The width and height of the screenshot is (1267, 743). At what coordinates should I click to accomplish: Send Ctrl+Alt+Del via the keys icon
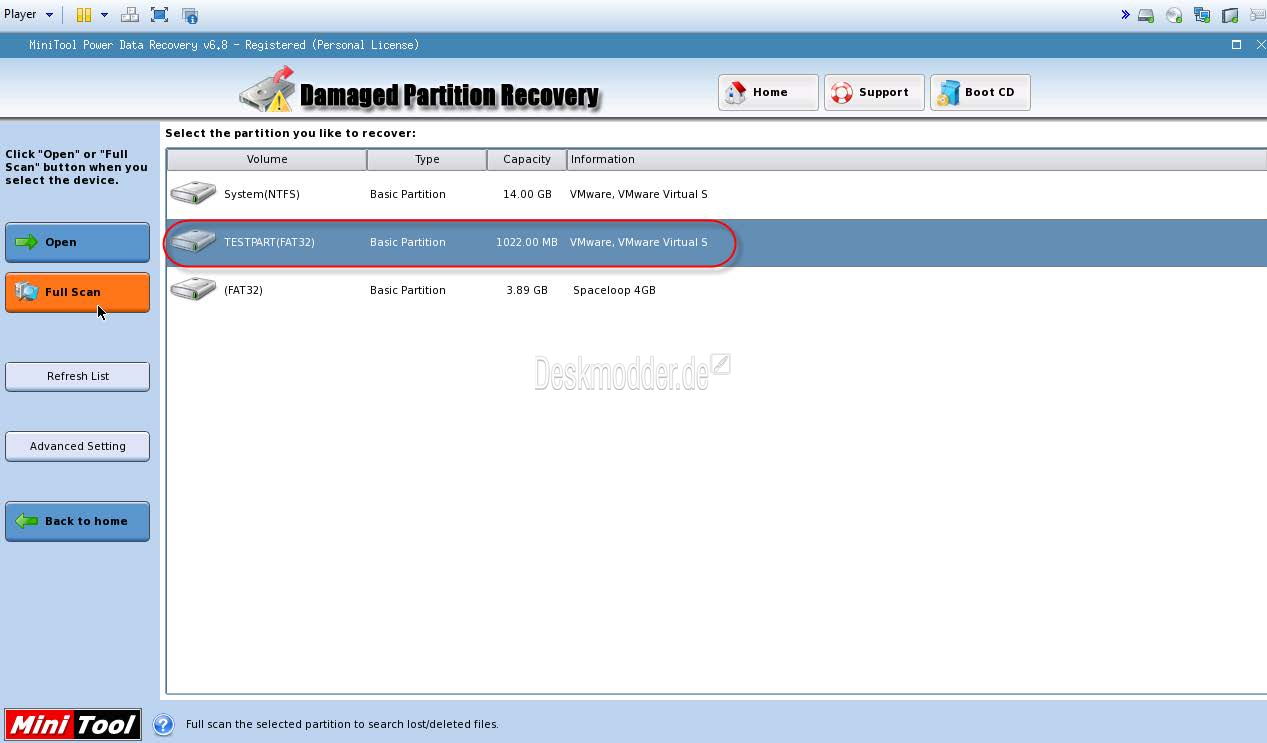[130, 15]
